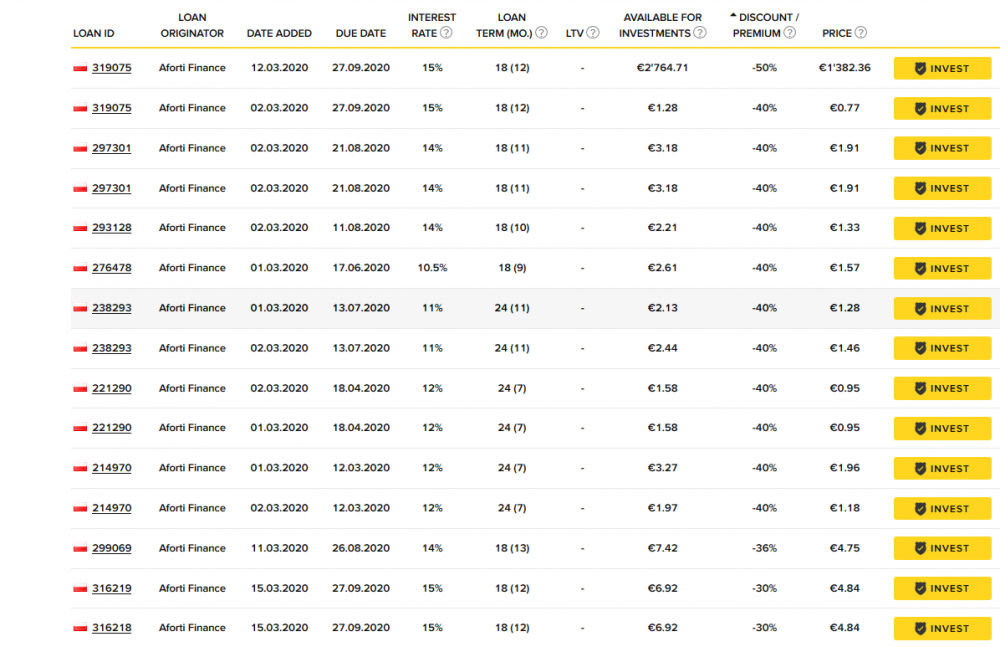Image resolution: width=1000 pixels, height=647 pixels.
Task: Click the Available for Investments help icon
Action: [700, 33]
